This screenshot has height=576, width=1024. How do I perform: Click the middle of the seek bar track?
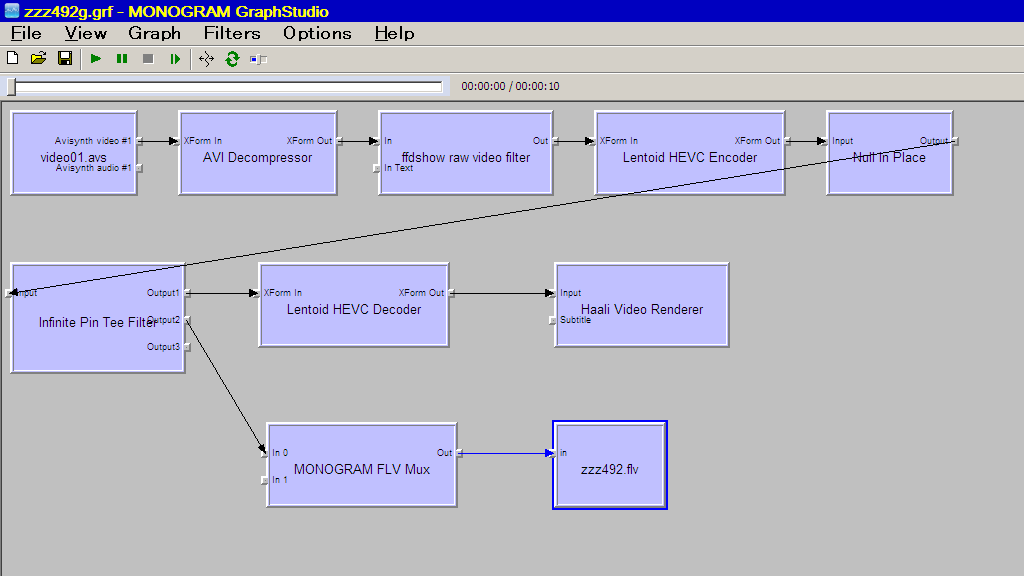point(226,86)
